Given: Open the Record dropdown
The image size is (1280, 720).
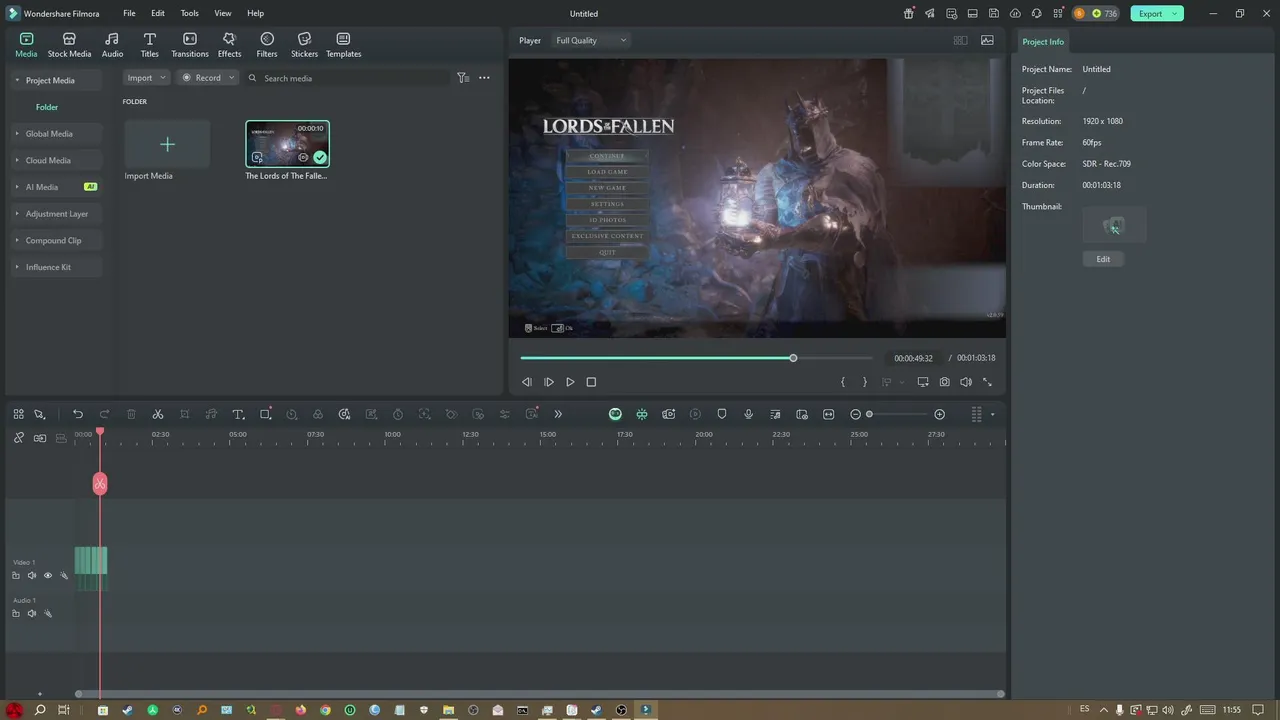Looking at the screenshot, I should tap(207, 78).
